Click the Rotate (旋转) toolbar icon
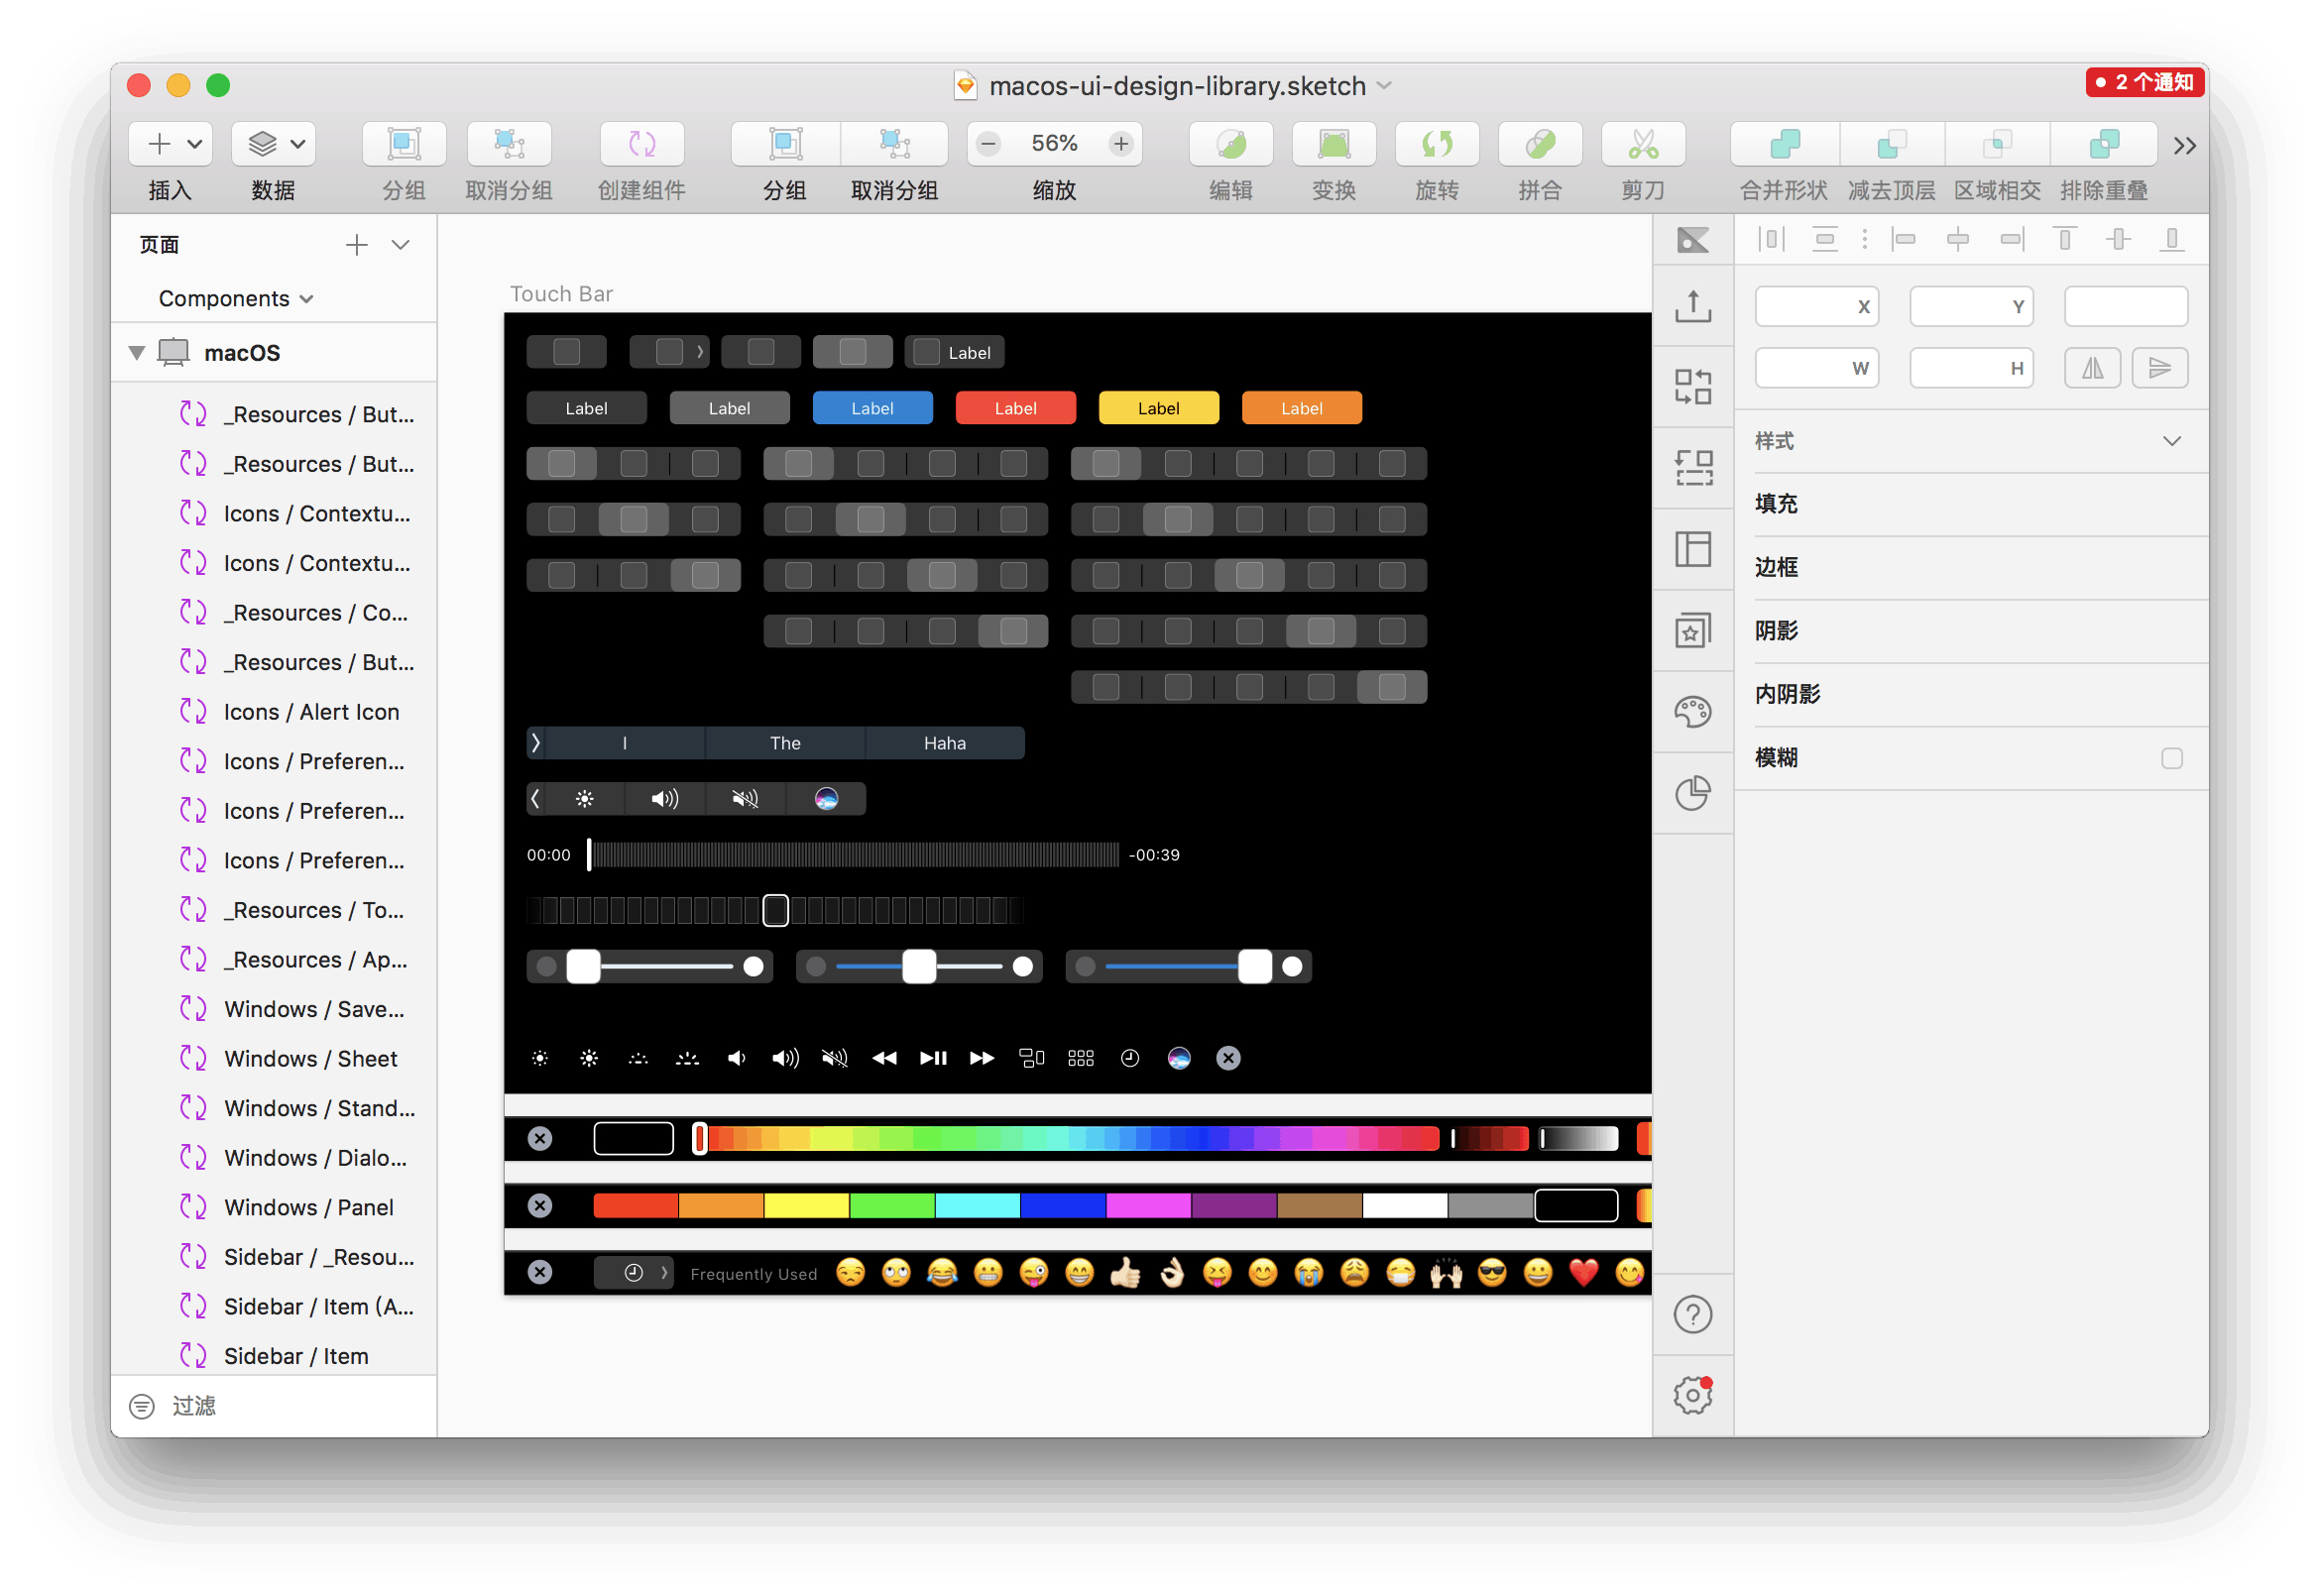The image size is (2320, 1596). pos(1436,144)
